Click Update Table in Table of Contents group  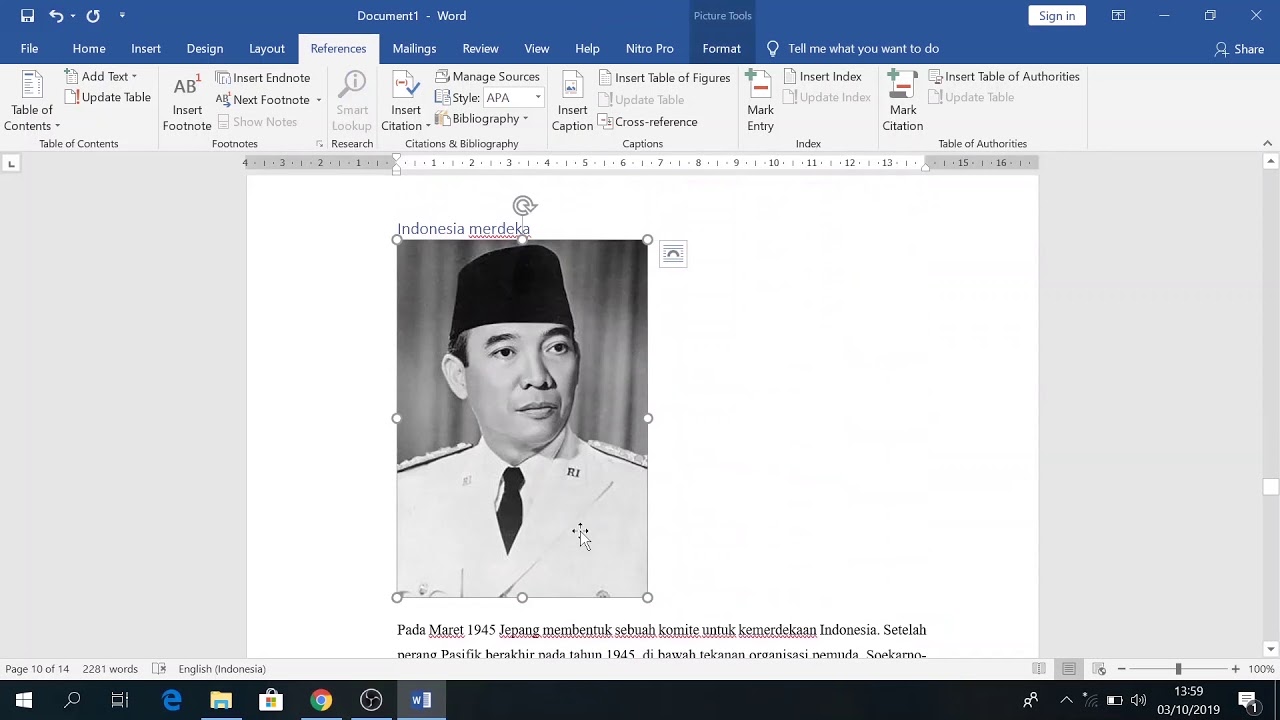107,97
